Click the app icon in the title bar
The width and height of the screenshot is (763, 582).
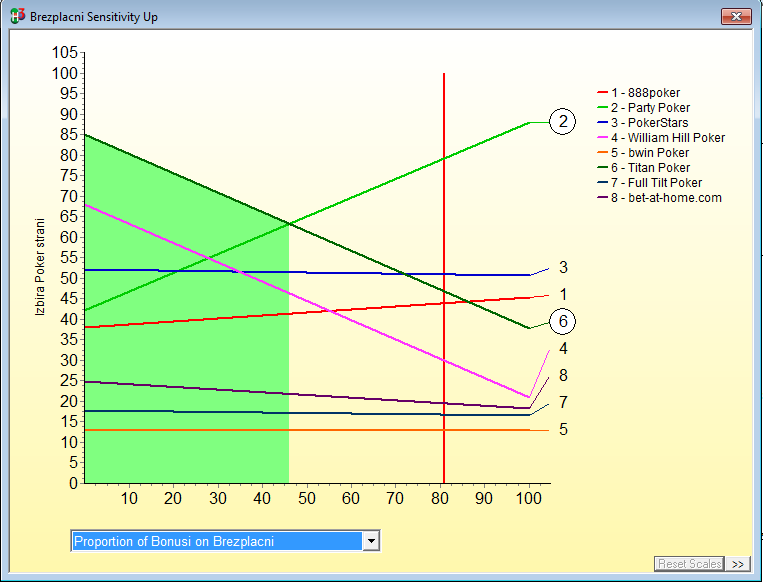[17, 17]
